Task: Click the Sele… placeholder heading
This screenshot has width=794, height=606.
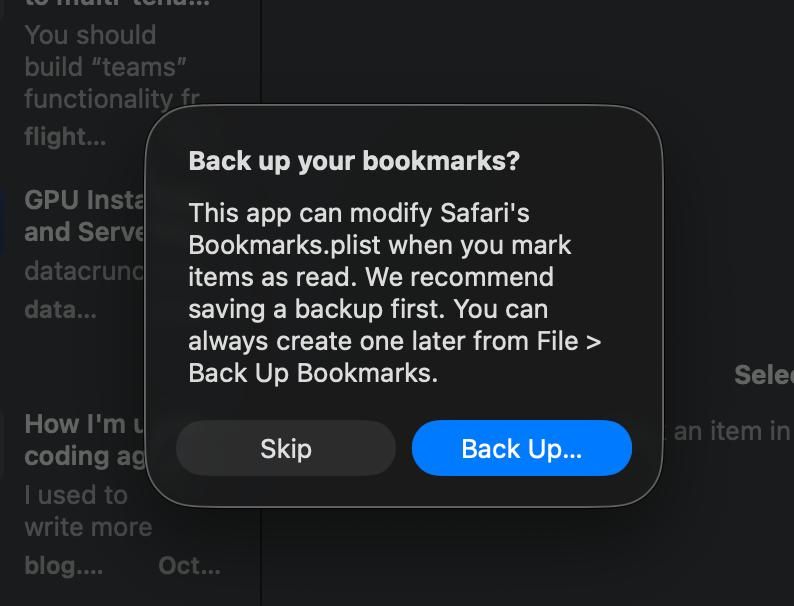Action: [764, 375]
